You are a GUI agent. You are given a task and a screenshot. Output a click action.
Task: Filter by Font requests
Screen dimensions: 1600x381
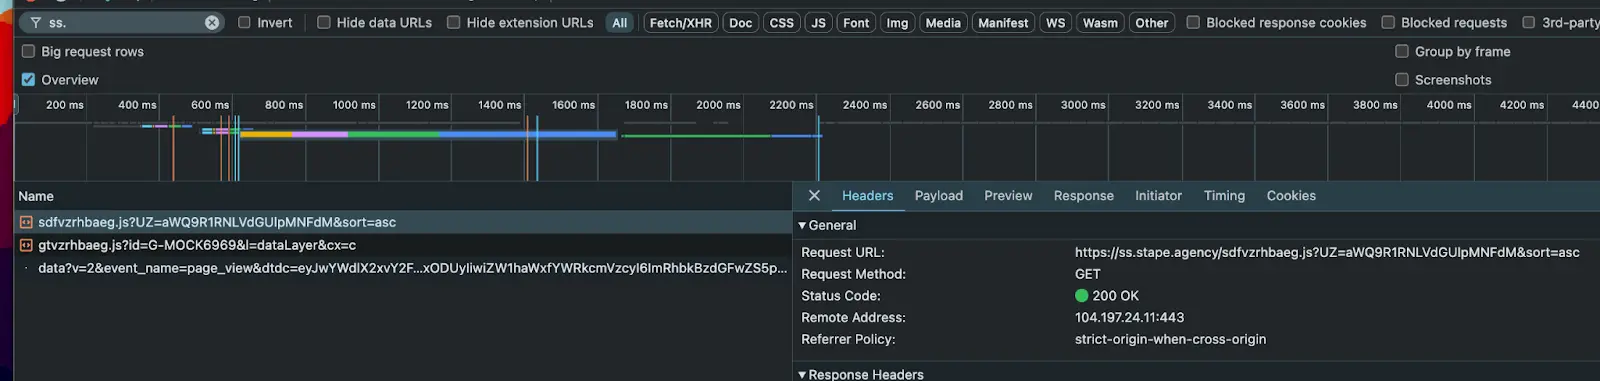[x=856, y=22]
